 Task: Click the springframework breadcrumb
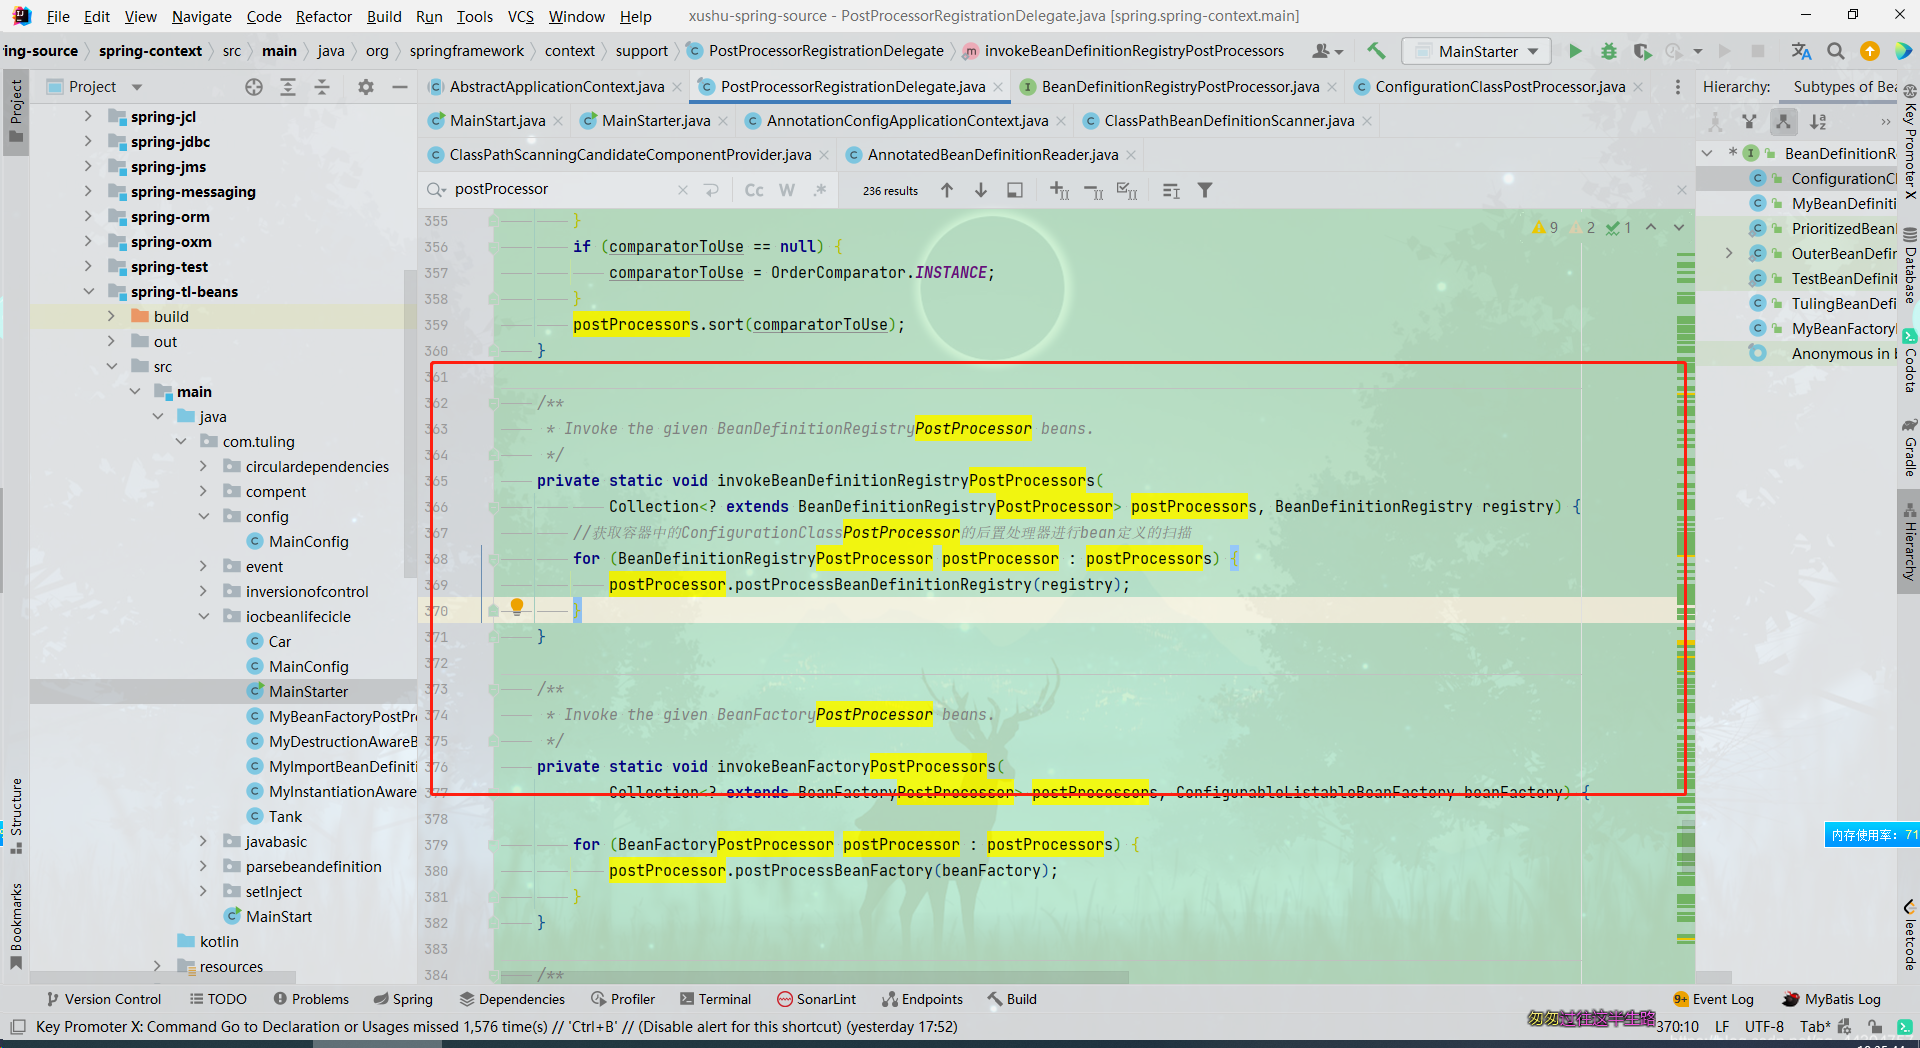pos(467,51)
